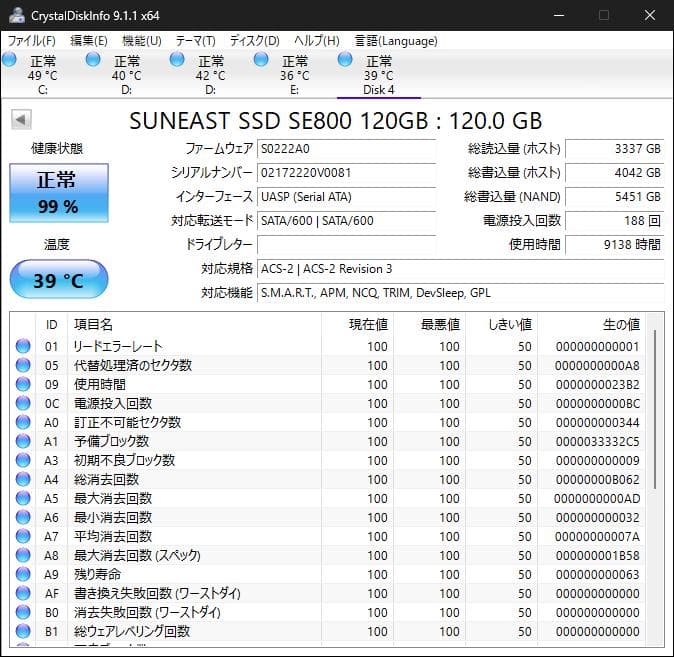The width and height of the screenshot is (674, 657).
Task: Open the テーマ(T) menu
Action: [195, 41]
